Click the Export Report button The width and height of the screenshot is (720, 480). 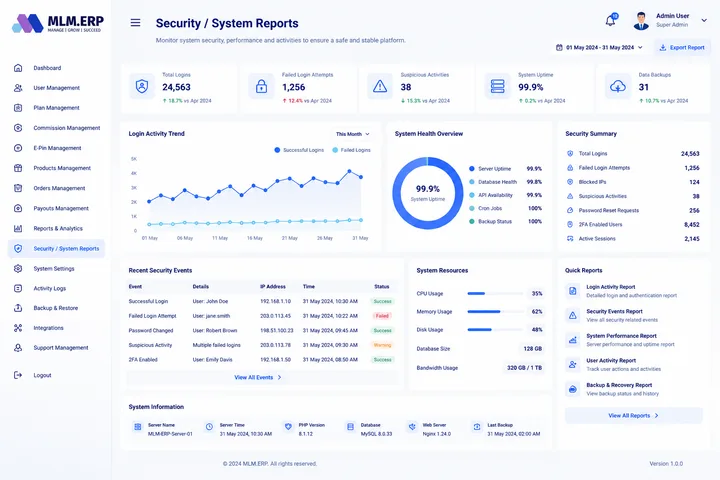[x=682, y=47]
